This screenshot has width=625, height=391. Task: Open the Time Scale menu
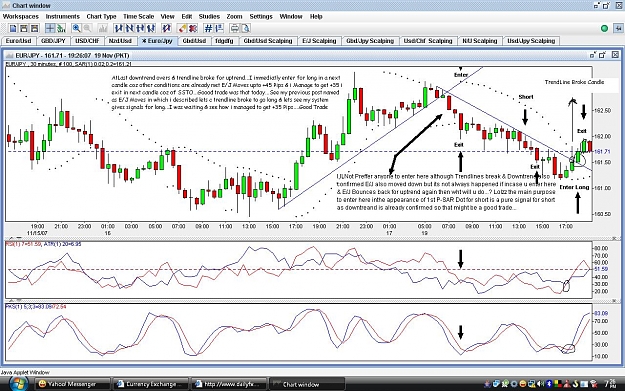138,16
